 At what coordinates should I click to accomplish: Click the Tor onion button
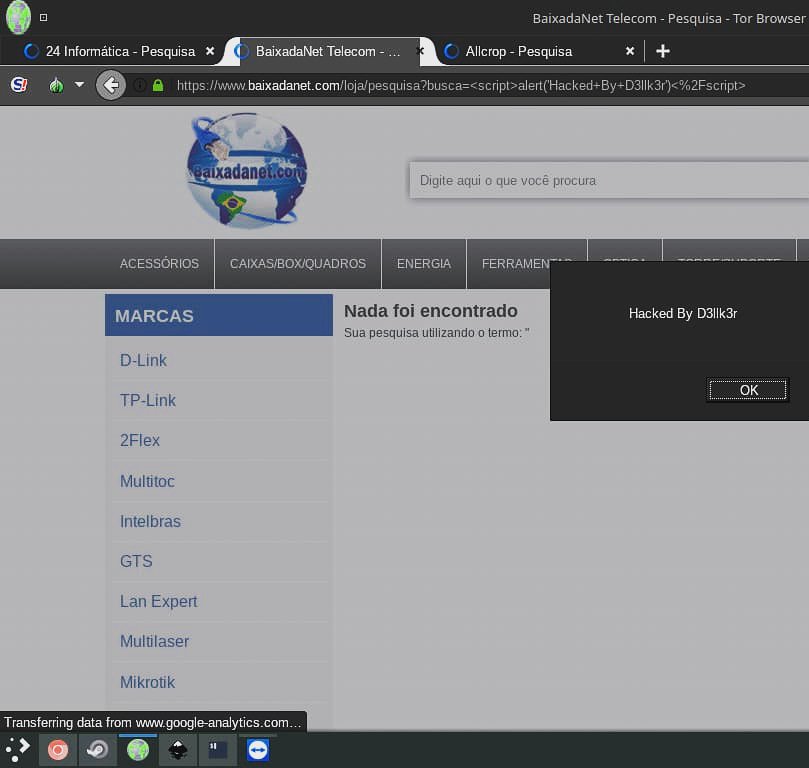coord(56,85)
